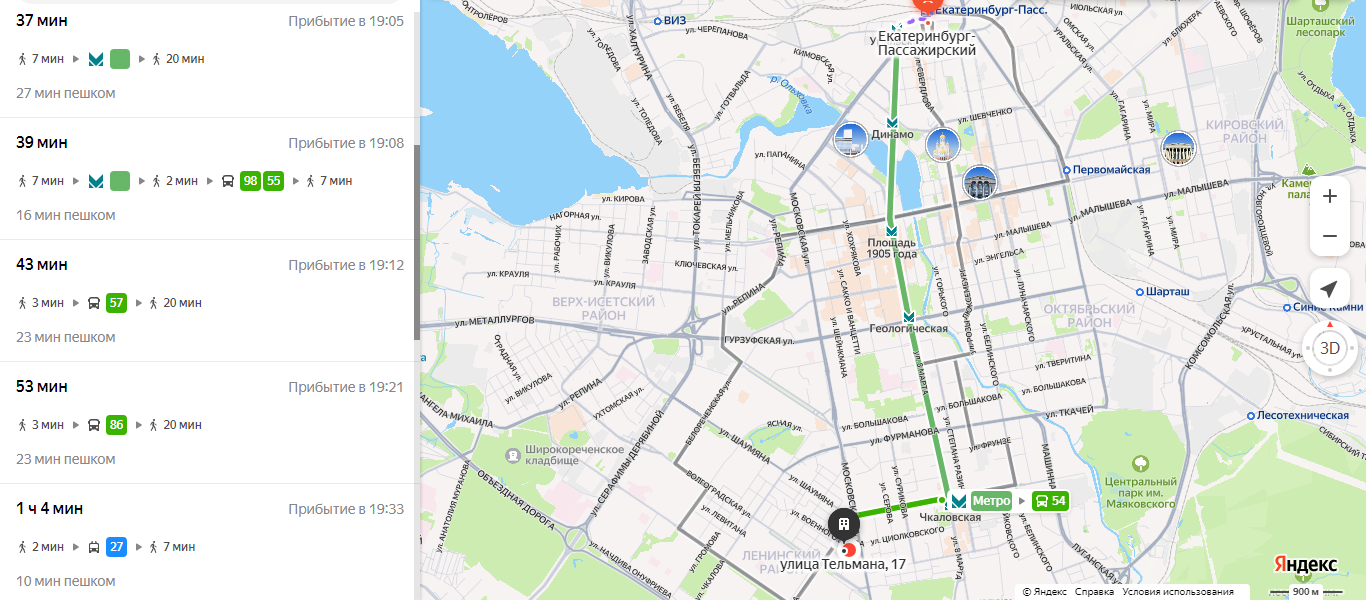Toggle the 3D map view
This screenshot has height=600, width=1366.
tap(1329, 348)
